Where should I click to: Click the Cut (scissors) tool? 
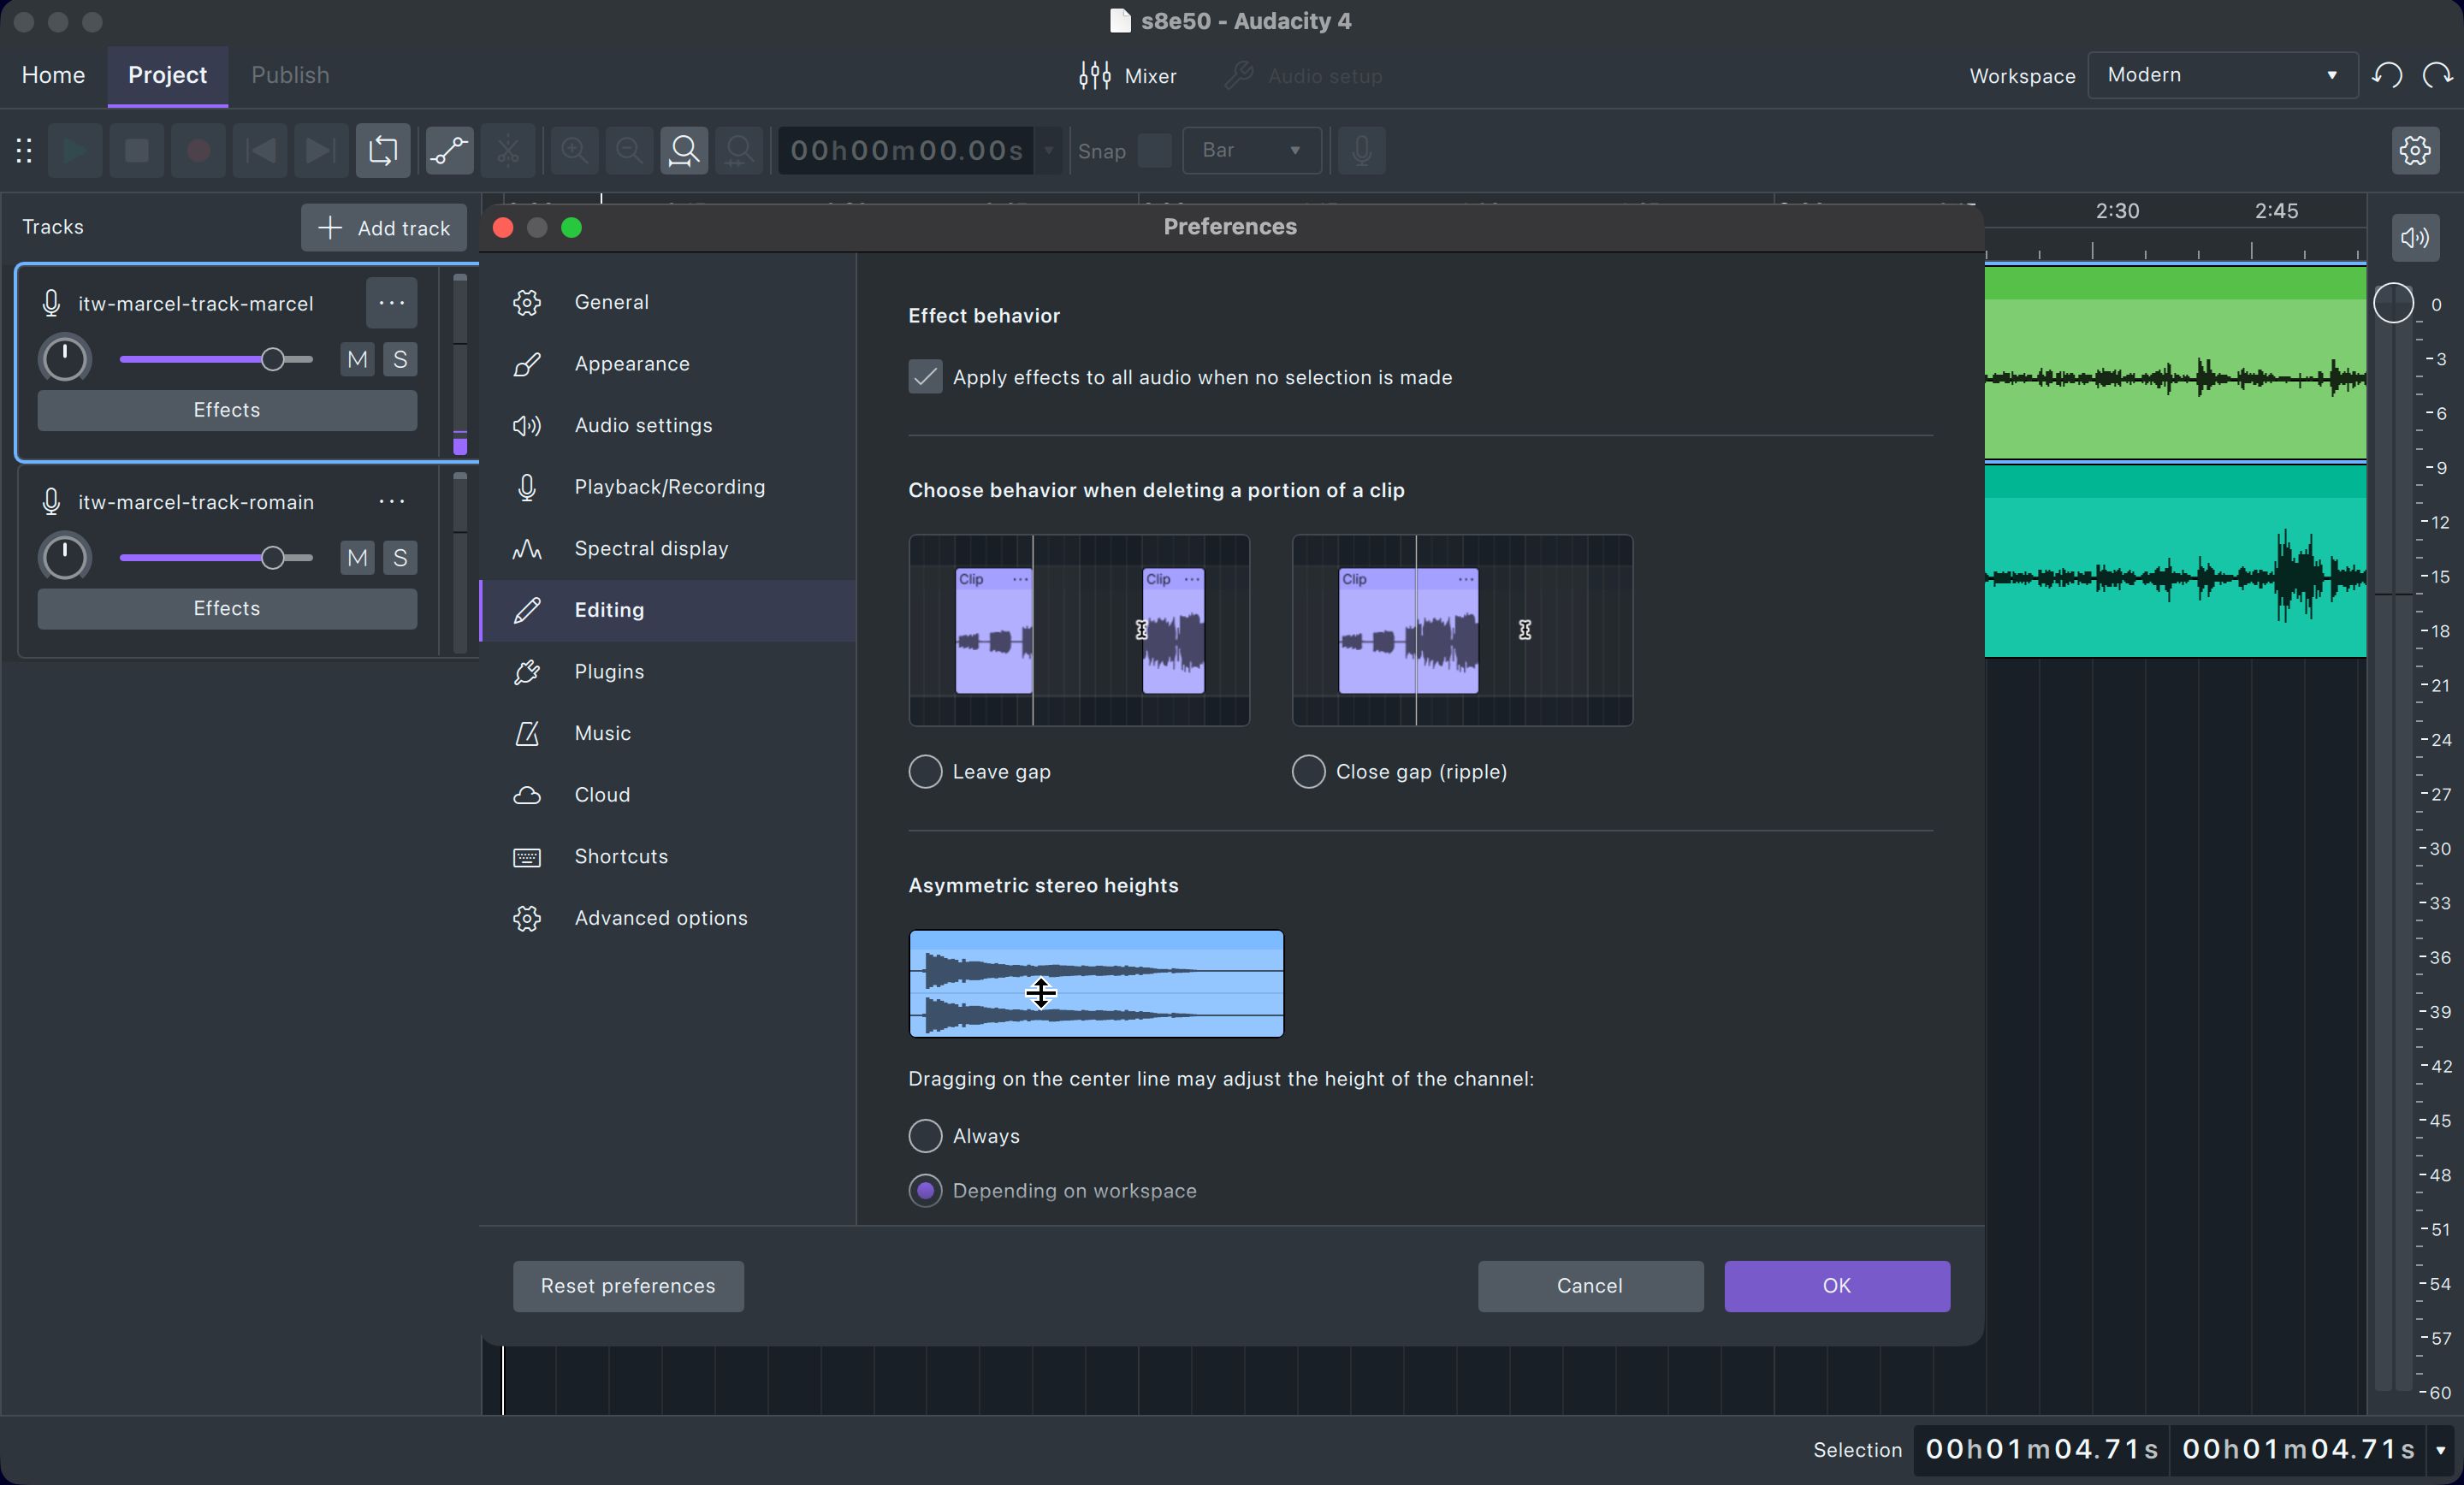[x=507, y=150]
